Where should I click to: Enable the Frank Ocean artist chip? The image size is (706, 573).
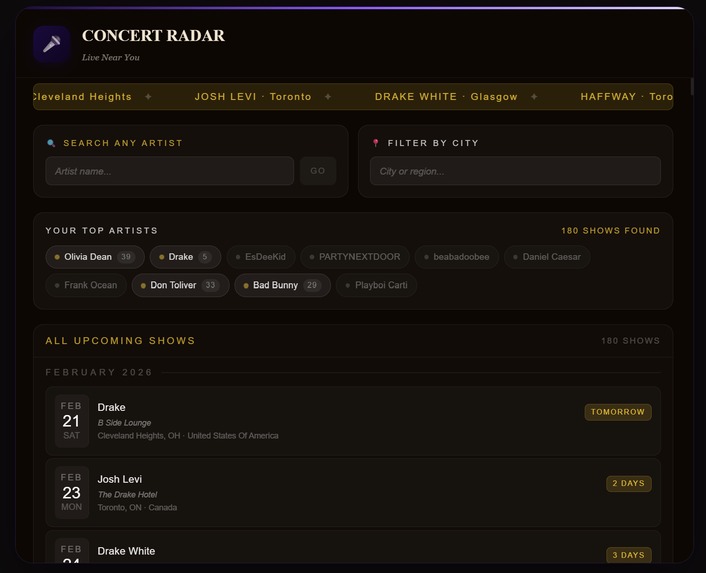(x=86, y=285)
